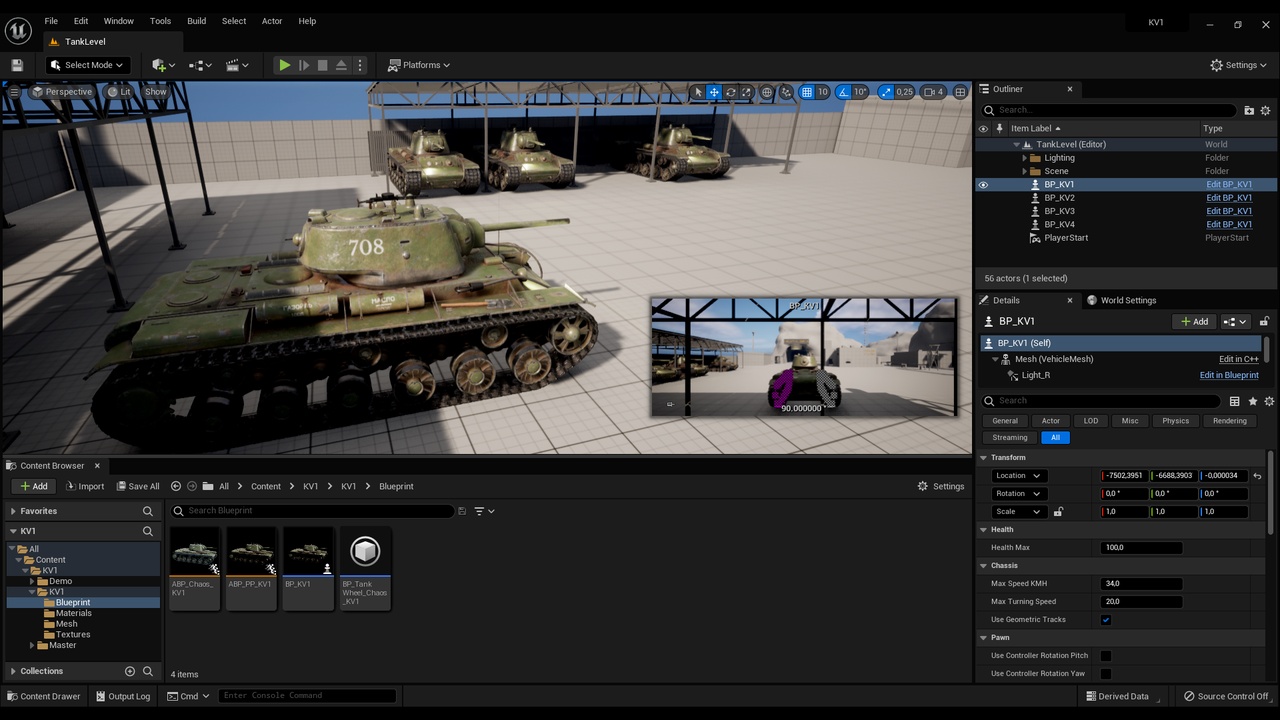1280x720 pixels.
Task: Open the Platforms dropdown
Action: coord(419,65)
